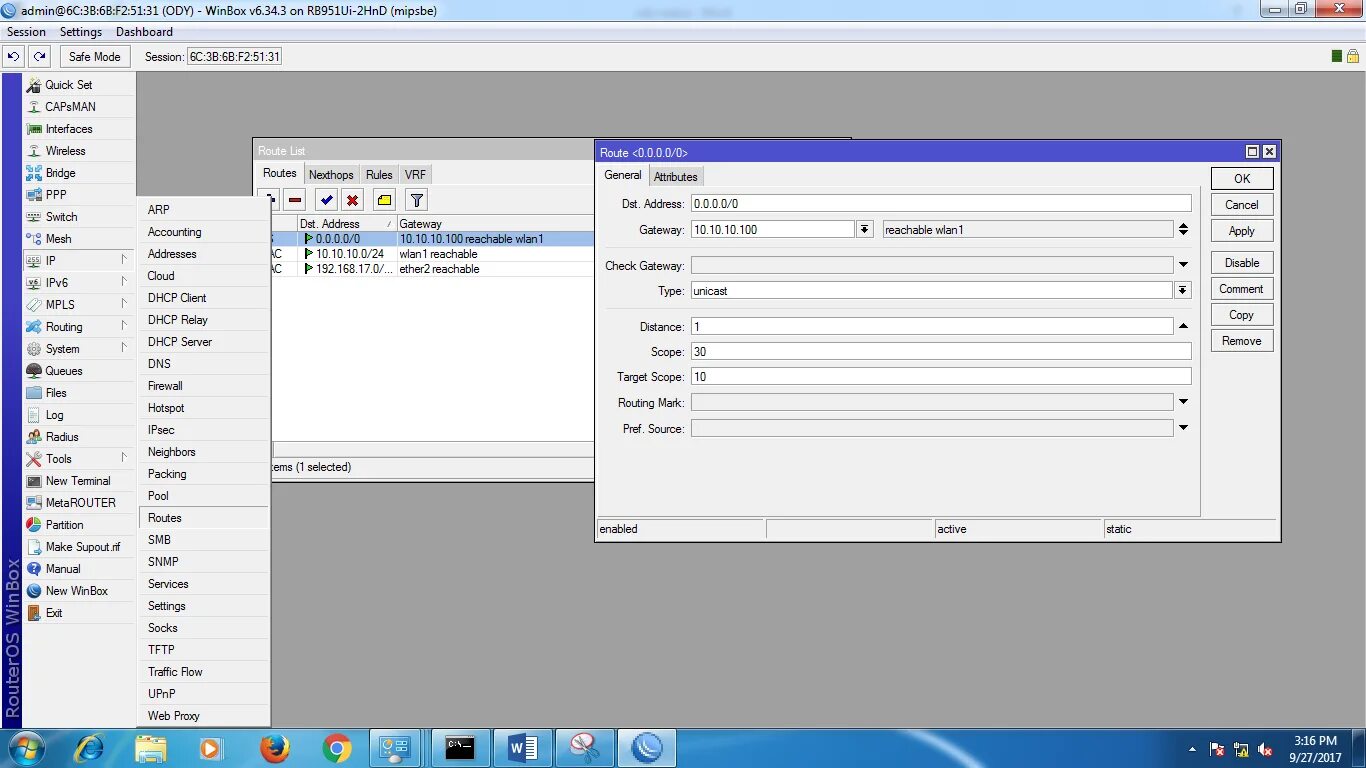The height and width of the screenshot is (768, 1366).
Task: Click Exit in the sidebar
Action: tap(78, 613)
